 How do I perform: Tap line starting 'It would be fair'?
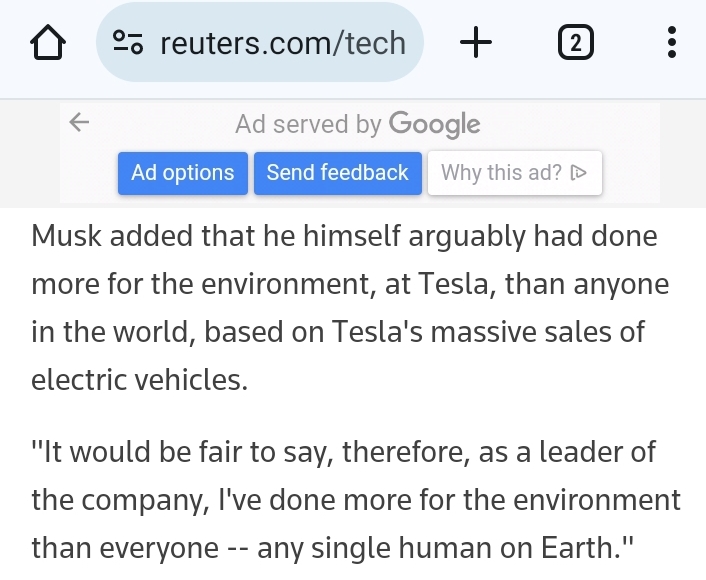[x=344, y=452]
